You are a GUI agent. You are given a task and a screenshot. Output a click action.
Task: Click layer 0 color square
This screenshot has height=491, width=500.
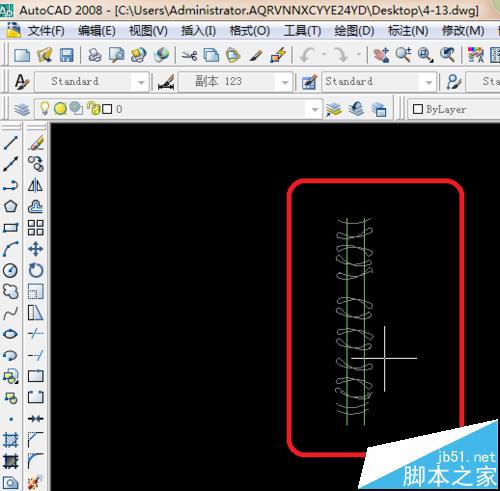107,109
